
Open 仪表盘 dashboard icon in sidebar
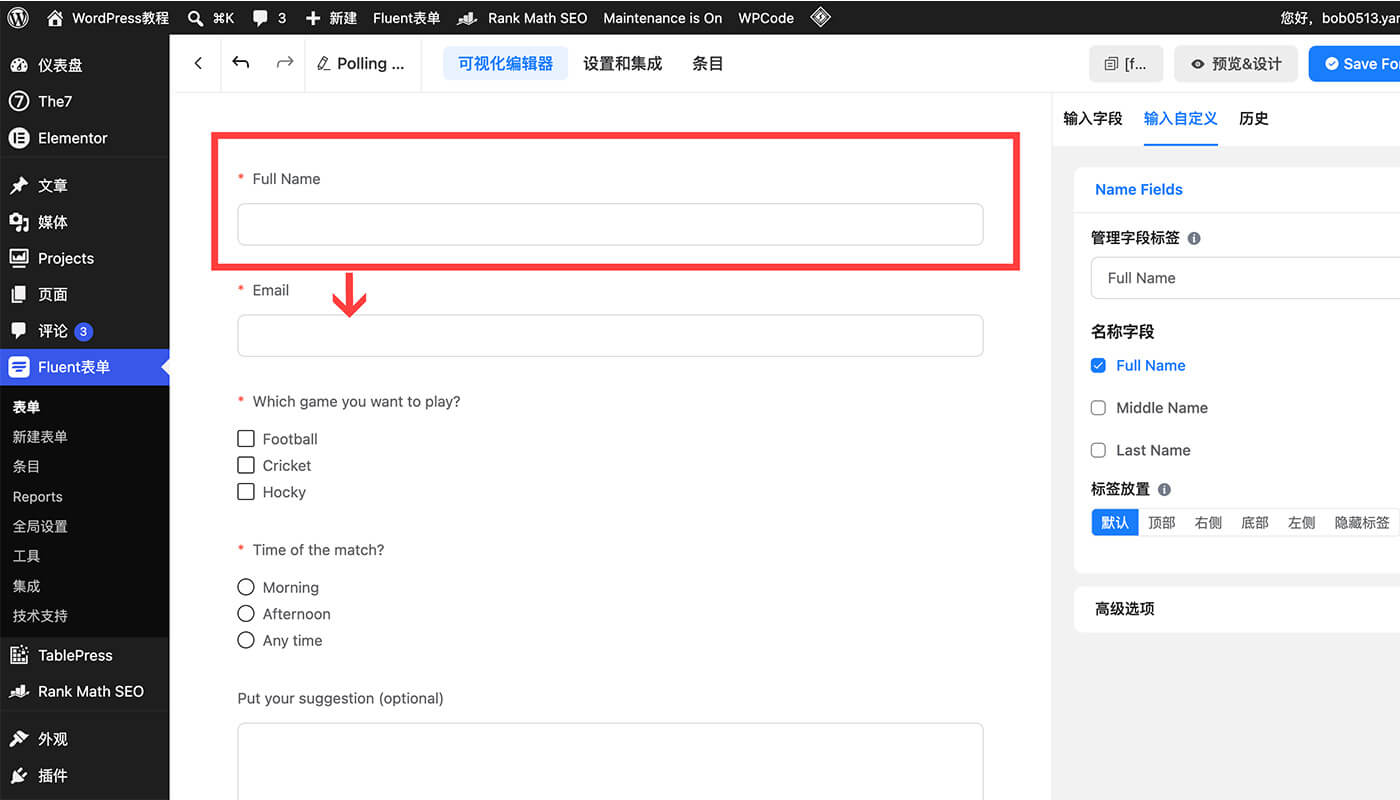pos(19,65)
